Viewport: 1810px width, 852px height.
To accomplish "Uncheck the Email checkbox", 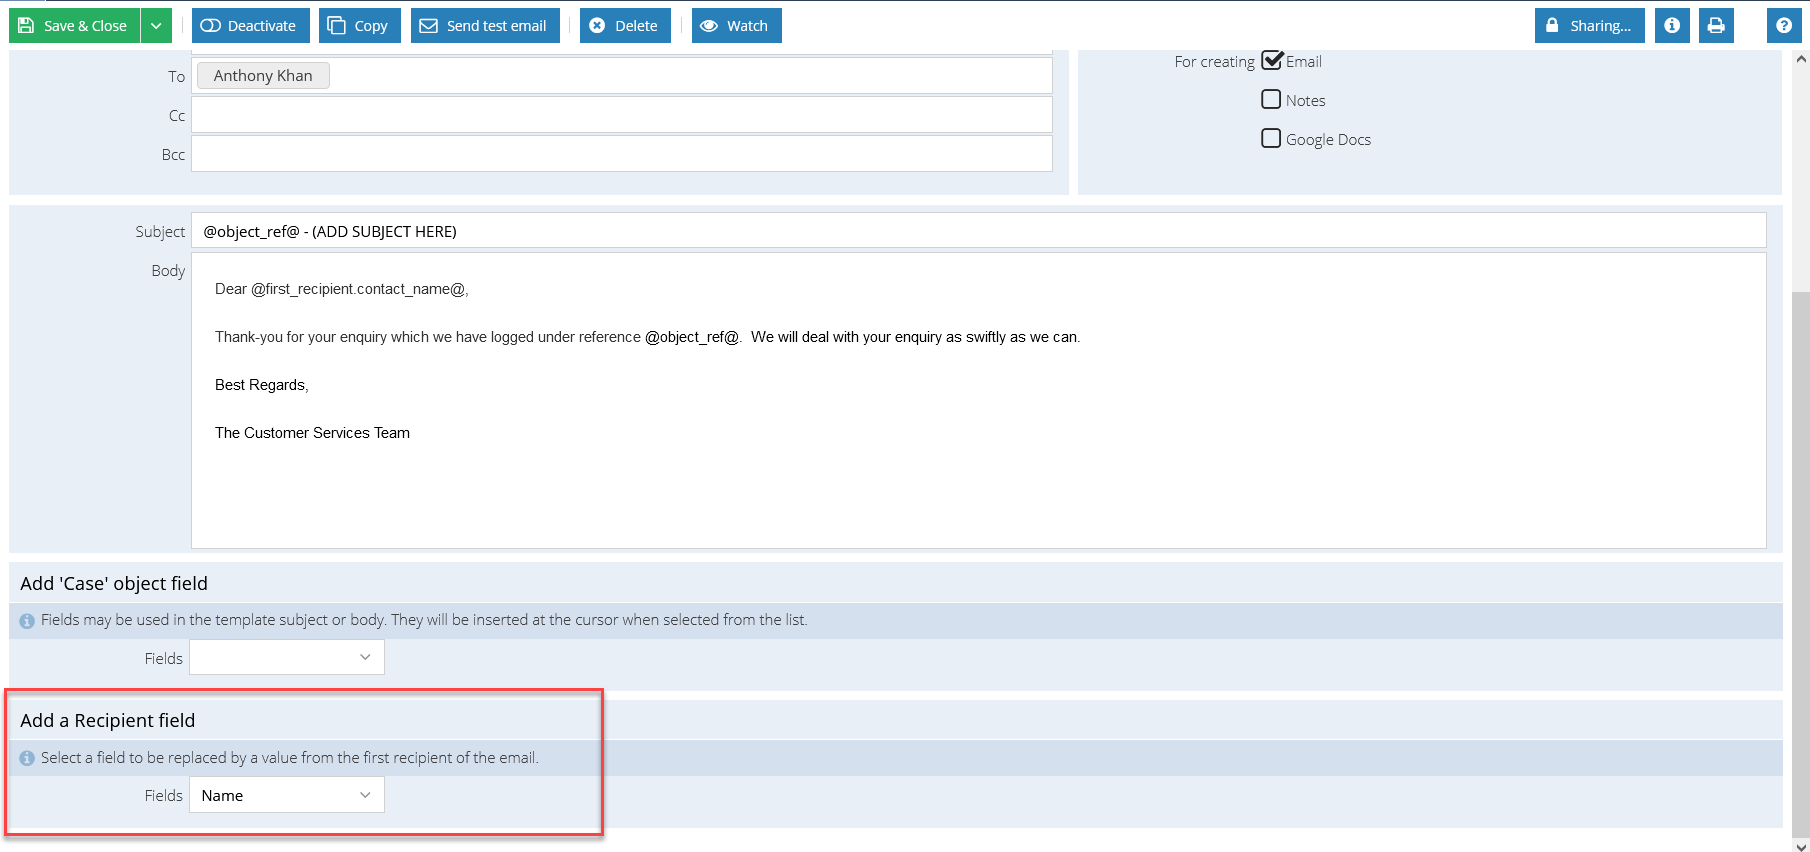I will [1271, 61].
